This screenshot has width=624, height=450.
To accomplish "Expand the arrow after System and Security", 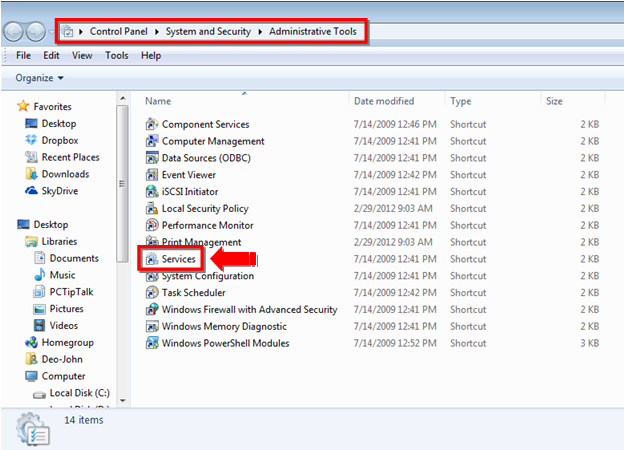I will point(260,31).
